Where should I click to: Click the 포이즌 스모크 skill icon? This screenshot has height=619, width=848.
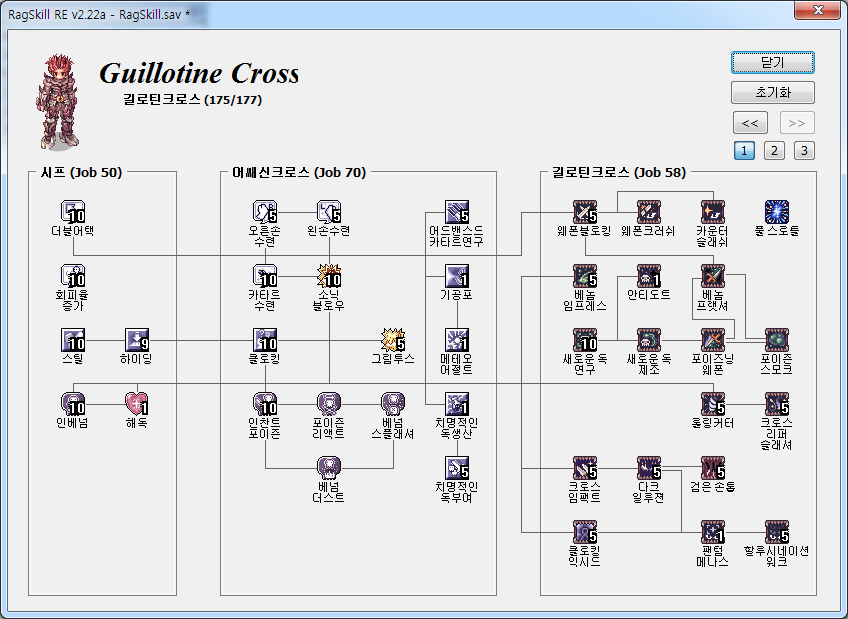point(777,340)
